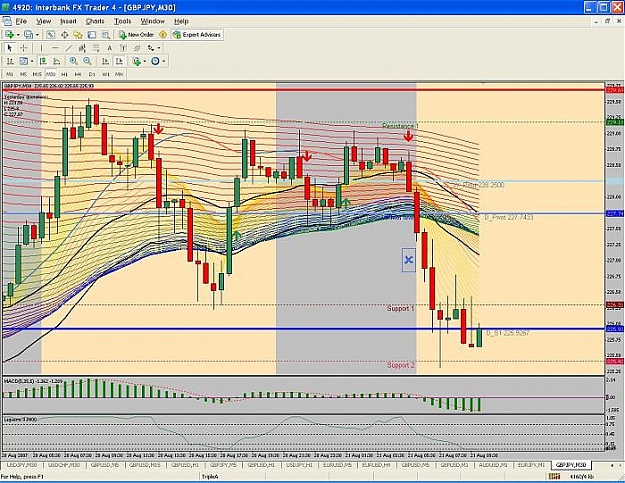The height and width of the screenshot is (483, 625).
Task: Open the File menu
Action: coord(21,21)
